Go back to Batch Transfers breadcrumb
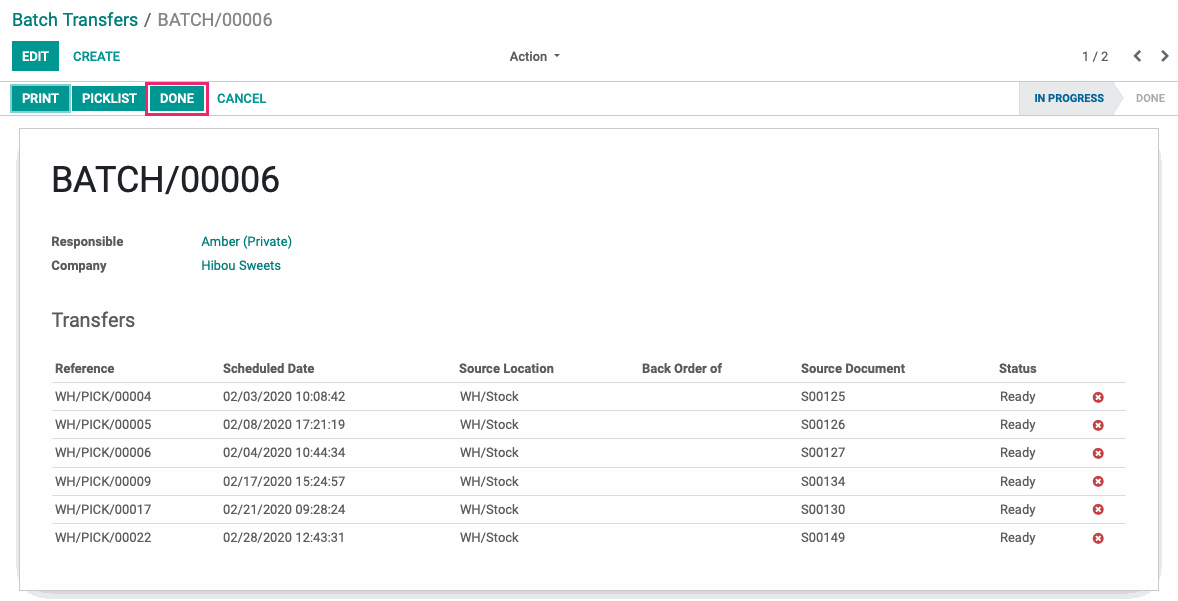Image resolution: width=1178 pixels, height=601 pixels. [x=75, y=20]
